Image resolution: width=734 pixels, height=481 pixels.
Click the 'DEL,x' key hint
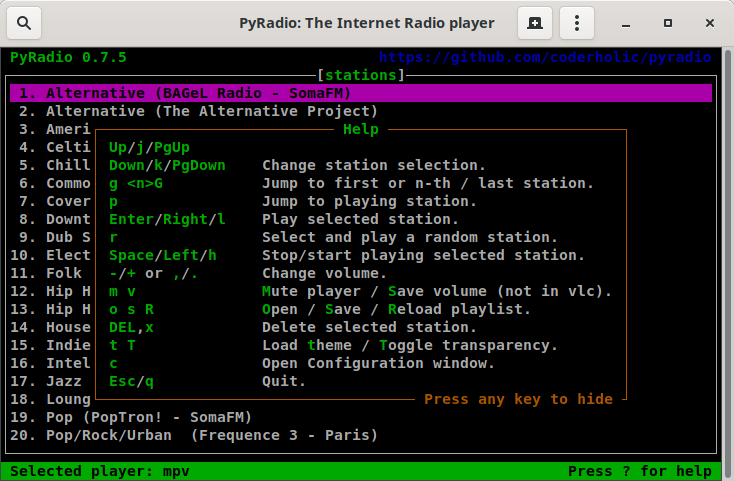[131, 328]
